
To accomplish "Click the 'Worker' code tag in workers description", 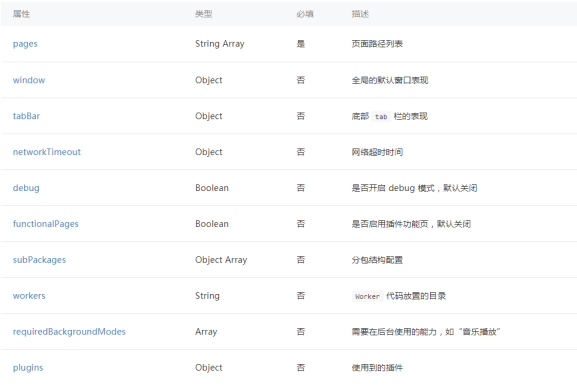I will [367, 296].
